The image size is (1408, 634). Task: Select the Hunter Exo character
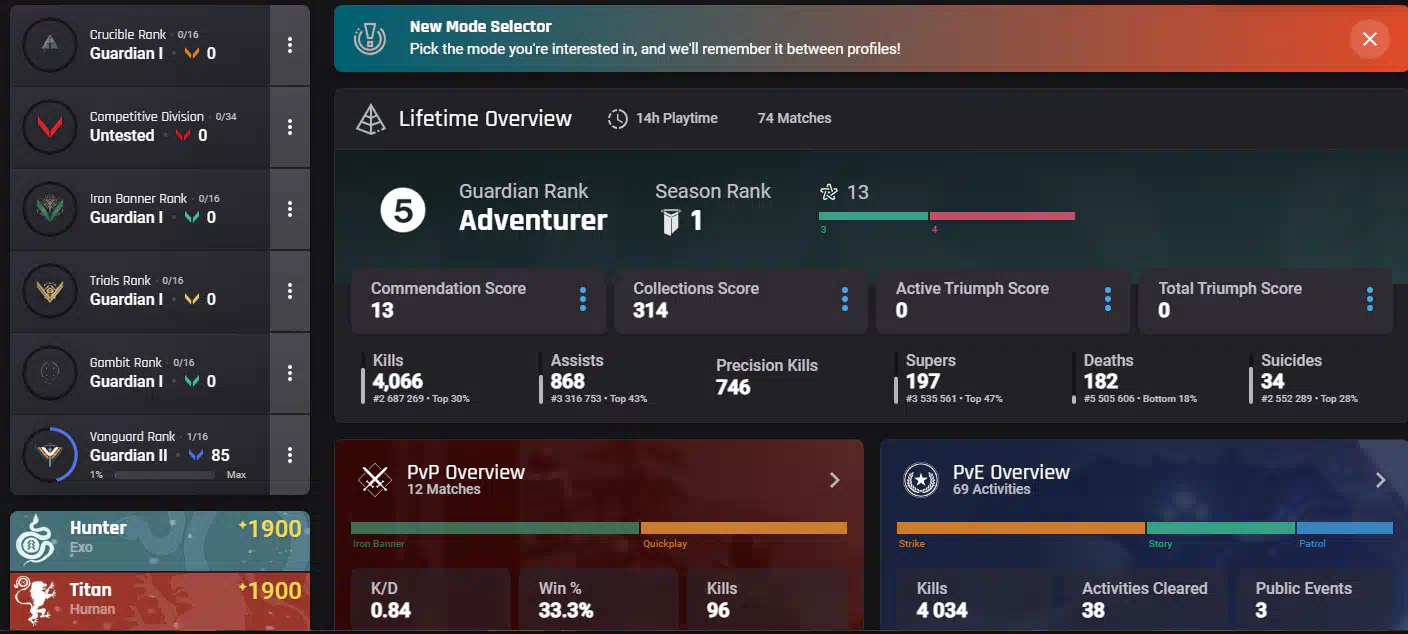coord(160,539)
